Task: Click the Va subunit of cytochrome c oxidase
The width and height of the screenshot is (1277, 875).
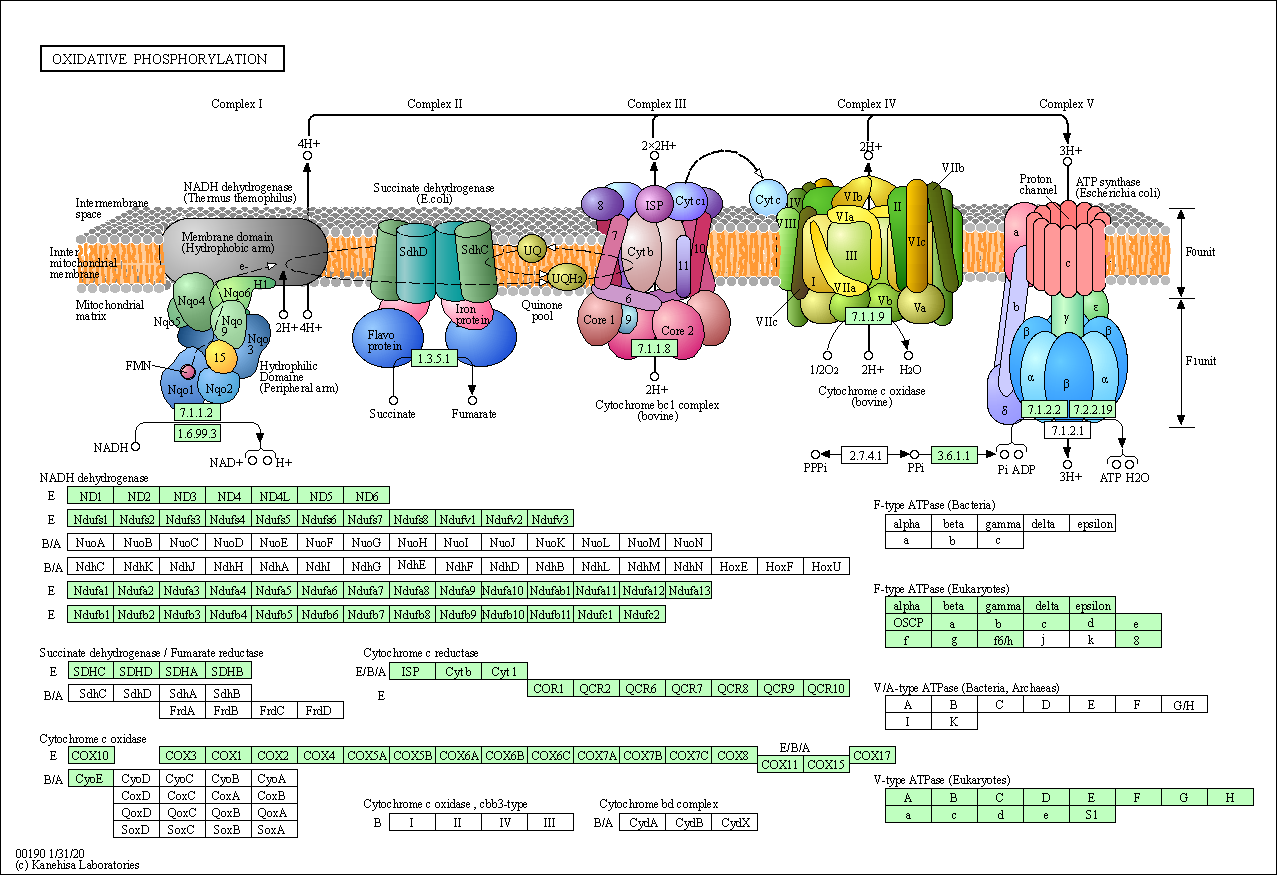Action: click(x=920, y=308)
